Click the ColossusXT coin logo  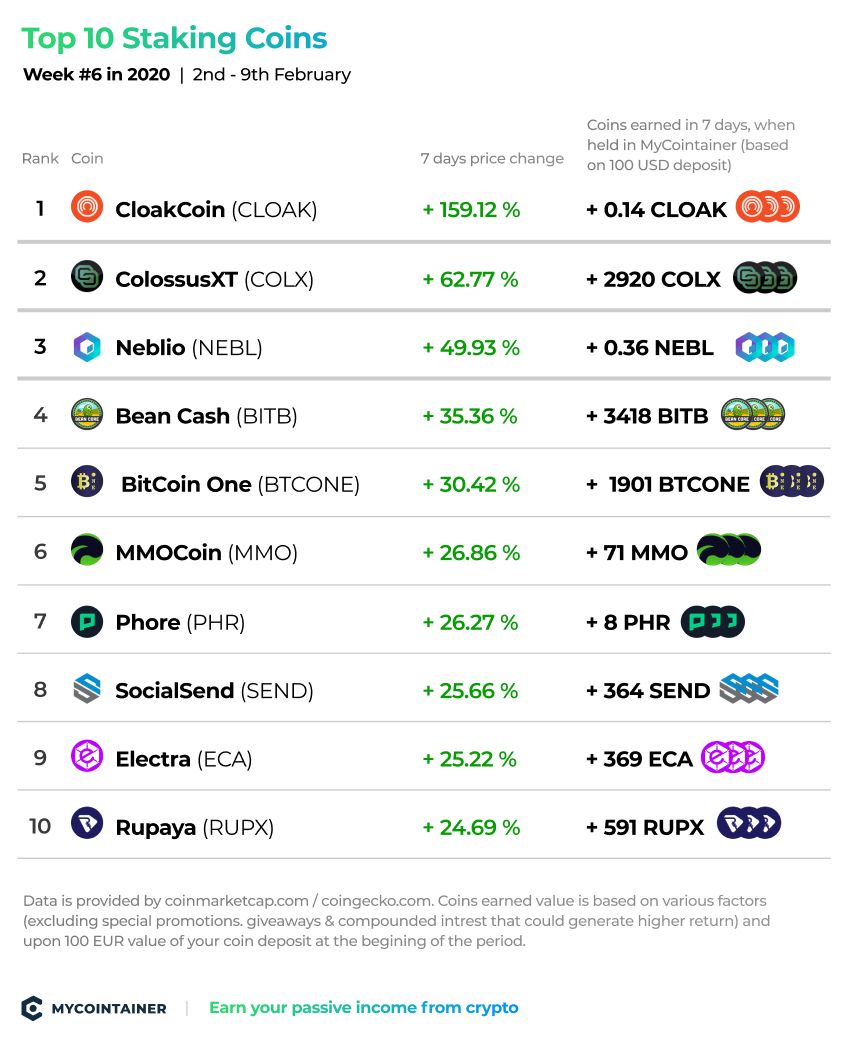pyautogui.click(x=87, y=276)
